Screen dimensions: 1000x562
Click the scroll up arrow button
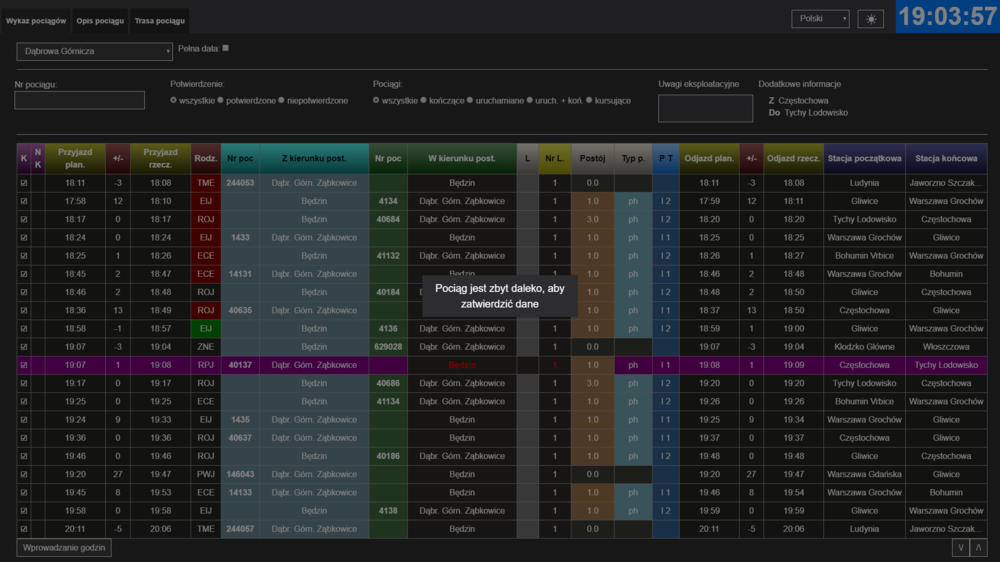[978, 547]
